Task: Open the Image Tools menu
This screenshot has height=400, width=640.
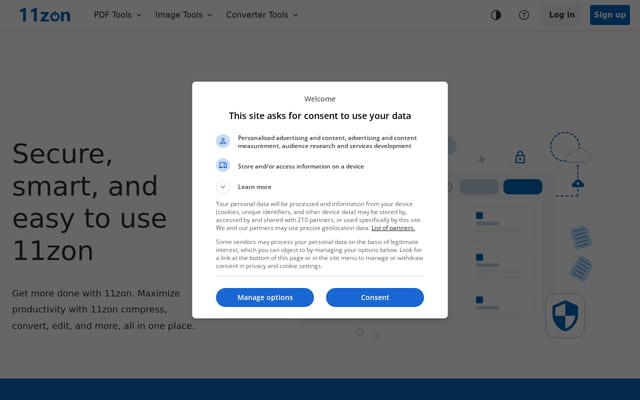Action: click(x=184, y=15)
